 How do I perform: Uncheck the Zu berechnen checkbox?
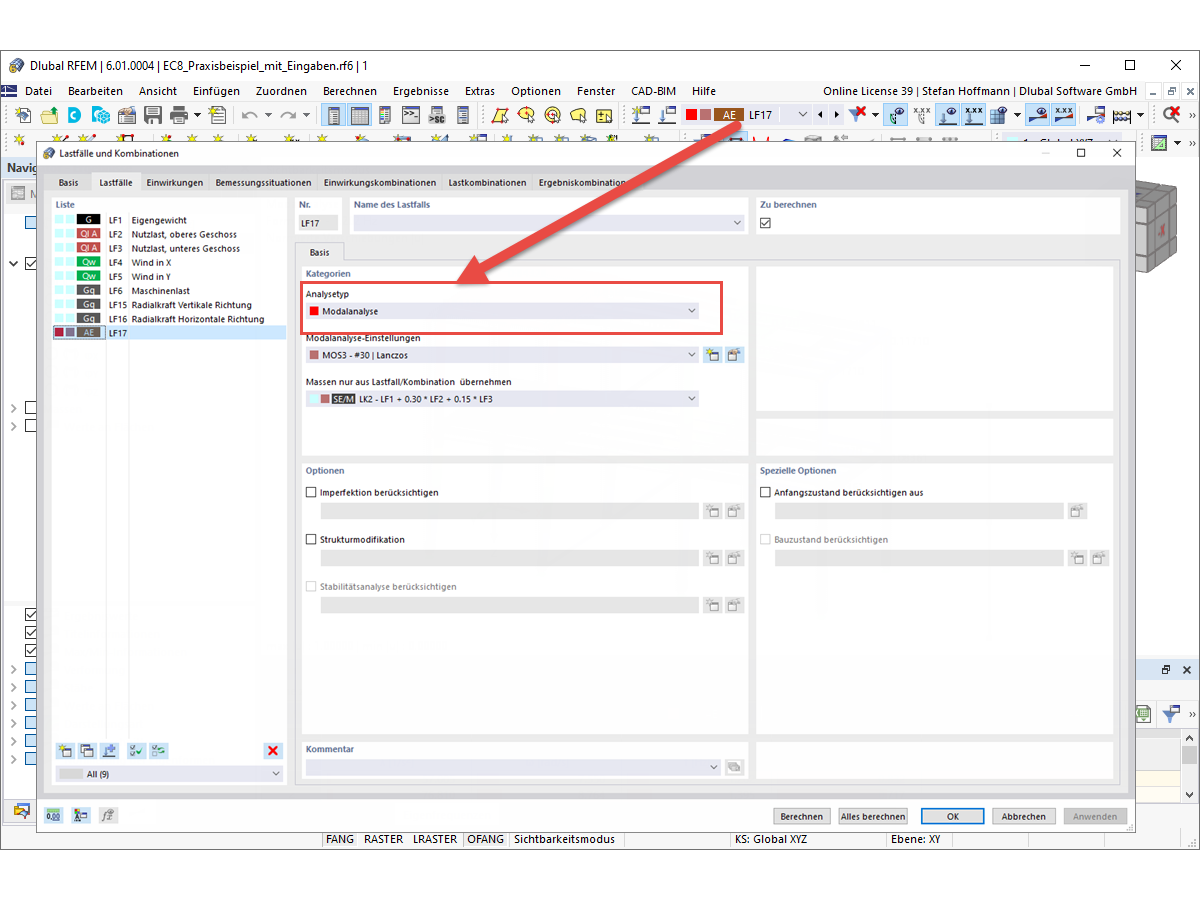pyautogui.click(x=766, y=222)
